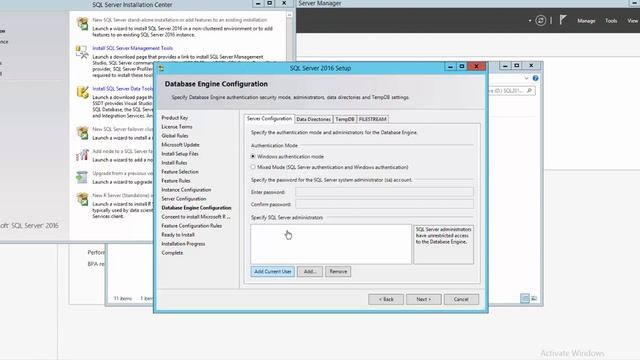Click Feature Selection step in sidebar
The height and width of the screenshot is (360, 640).
[180, 171]
